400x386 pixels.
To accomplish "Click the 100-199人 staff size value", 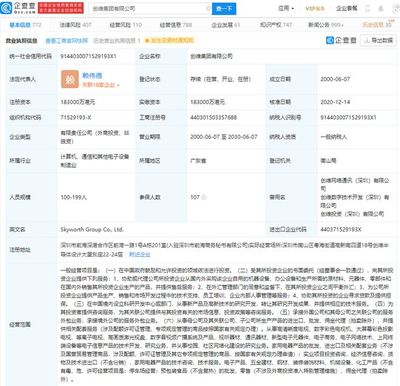I will tap(74, 197).
